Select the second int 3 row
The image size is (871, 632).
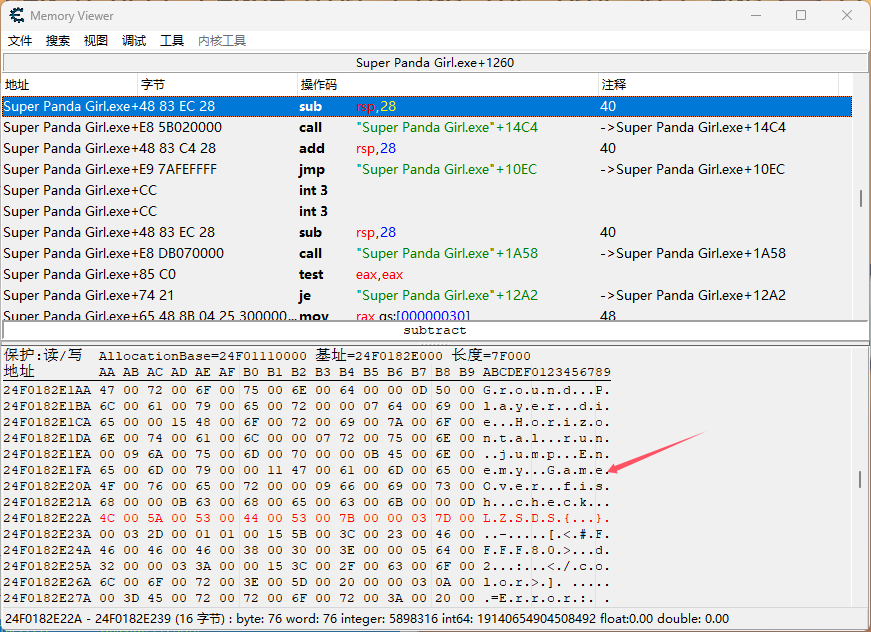tap(427, 212)
